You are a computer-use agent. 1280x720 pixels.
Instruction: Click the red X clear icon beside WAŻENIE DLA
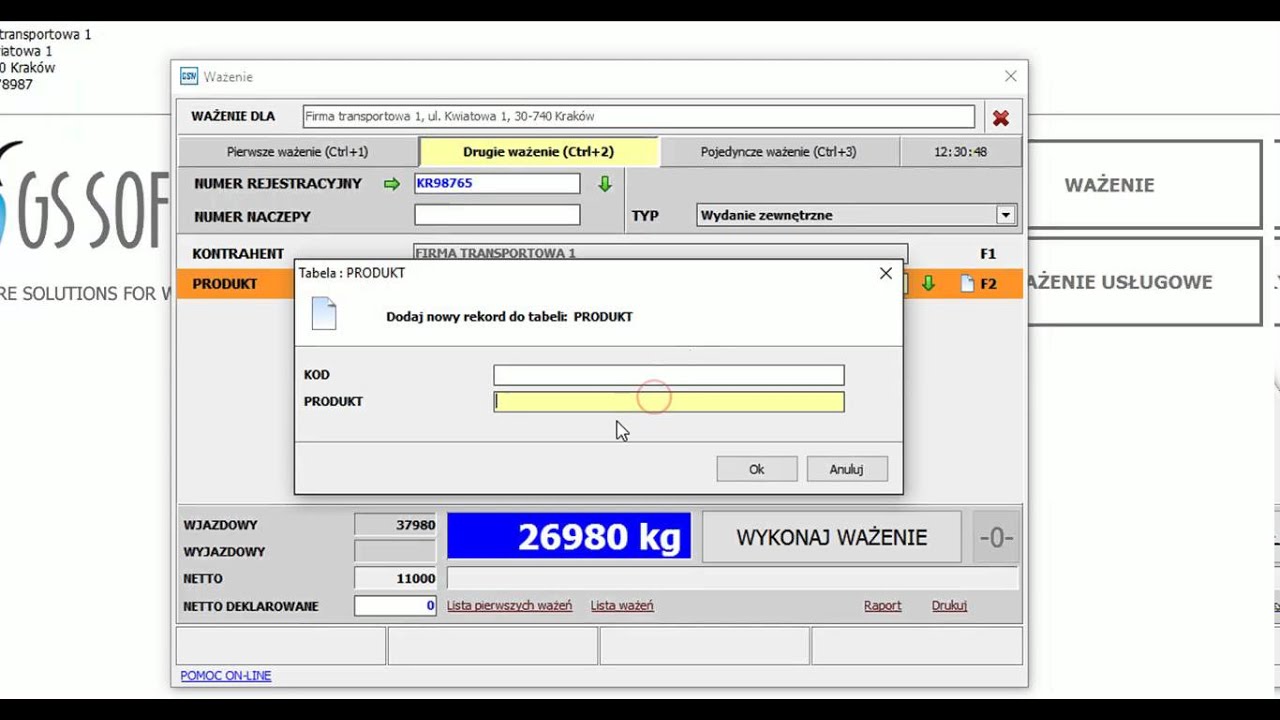[x=1000, y=117]
